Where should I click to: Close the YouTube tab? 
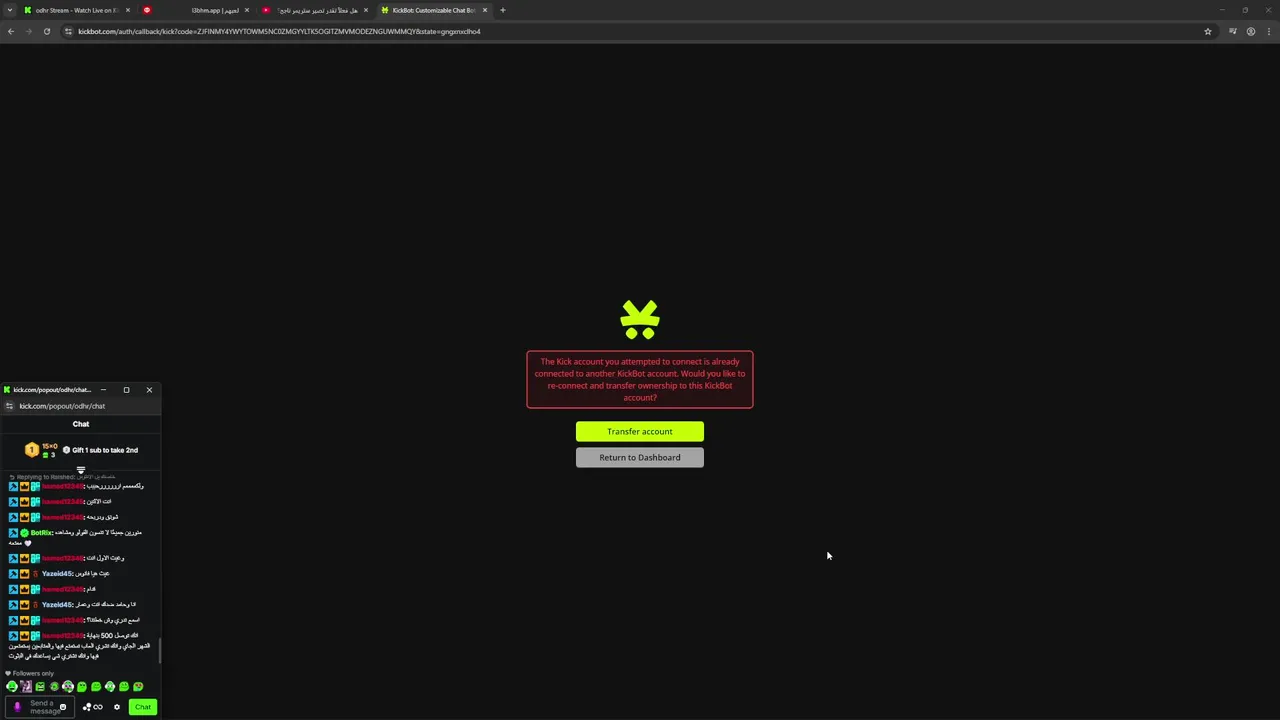[x=365, y=10]
